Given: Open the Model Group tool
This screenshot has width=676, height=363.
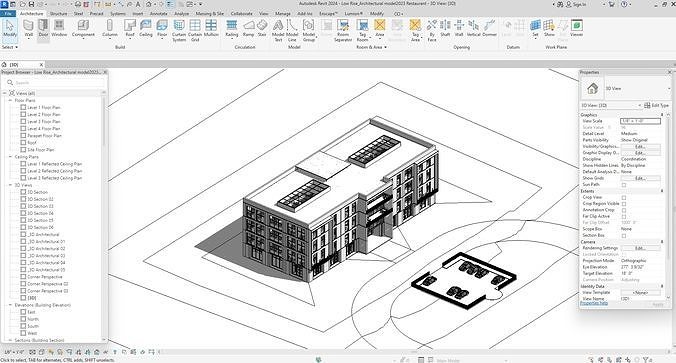Looking at the screenshot, I should click(308, 31).
